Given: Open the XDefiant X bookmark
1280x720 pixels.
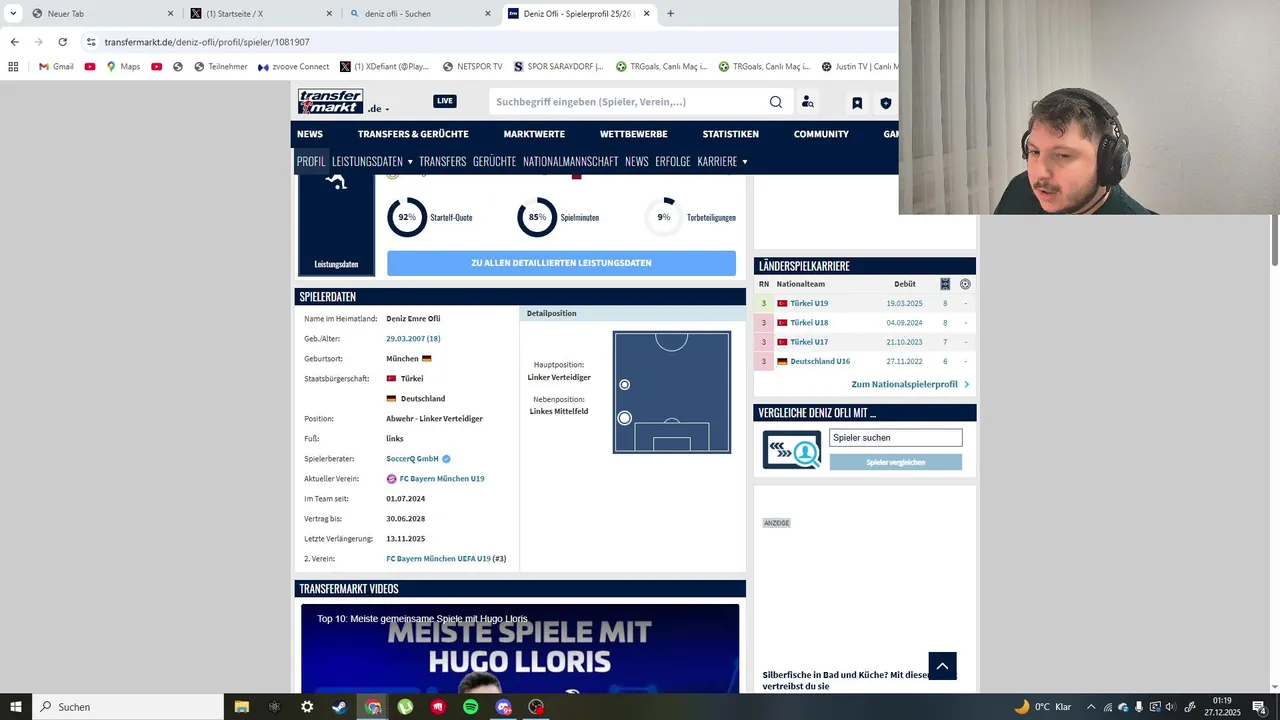Looking at the screenshot, I should [x=384, y=67].
